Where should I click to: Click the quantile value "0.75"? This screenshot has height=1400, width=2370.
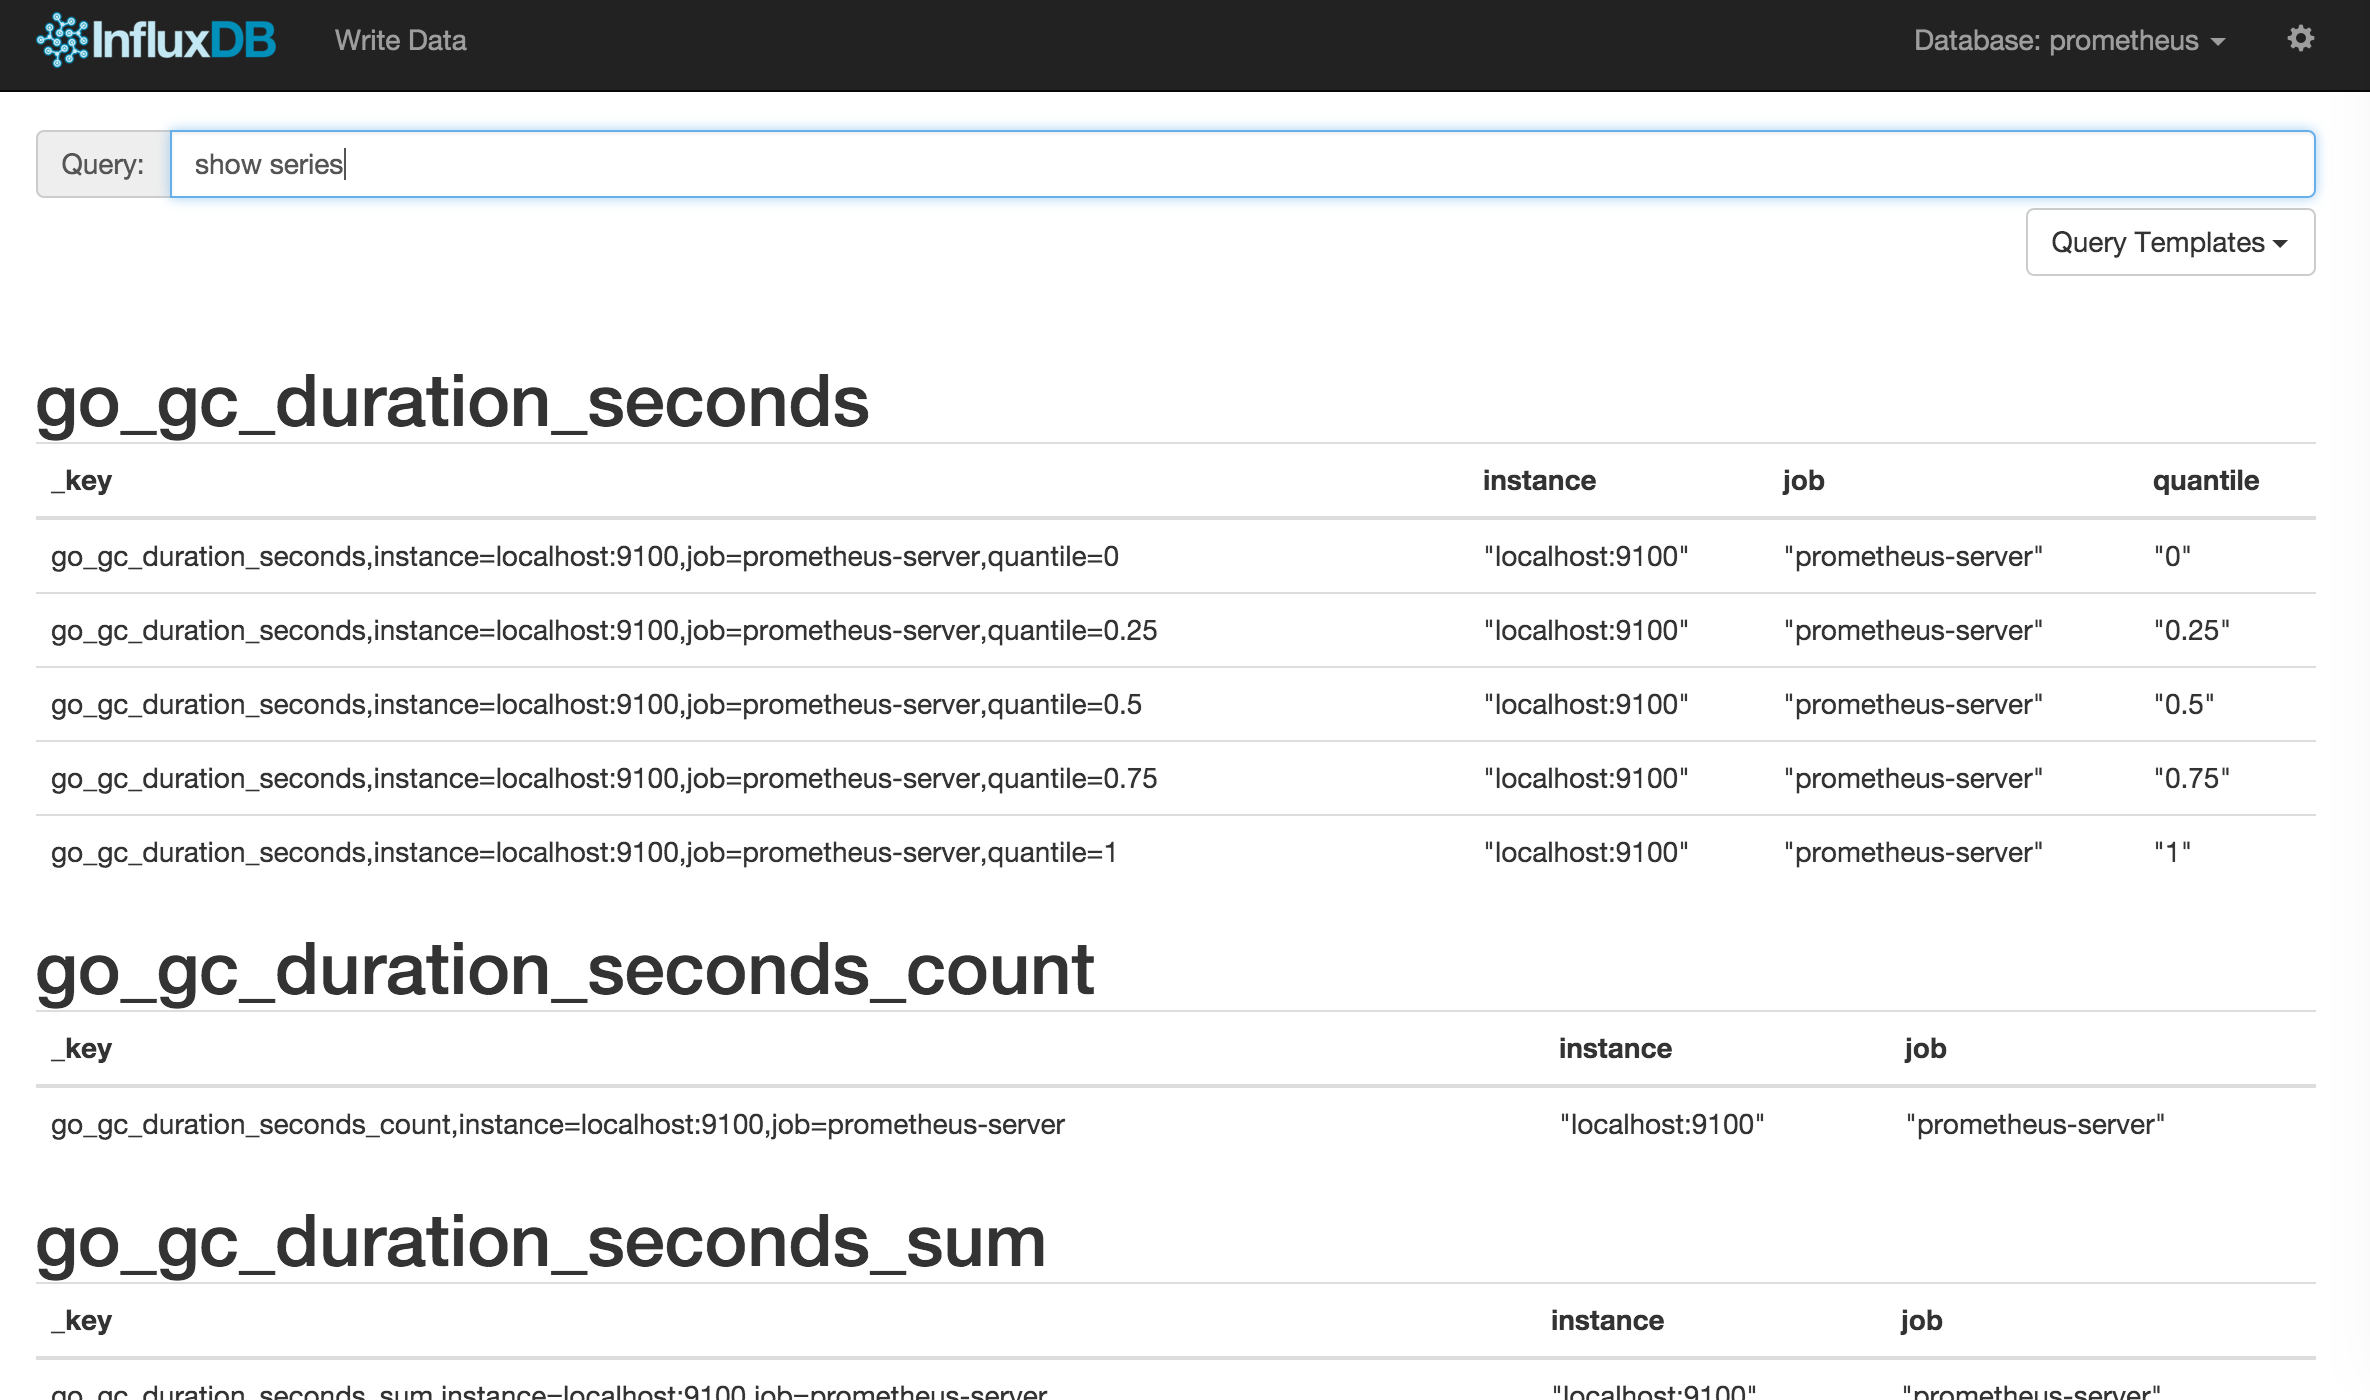(2191, 779)
